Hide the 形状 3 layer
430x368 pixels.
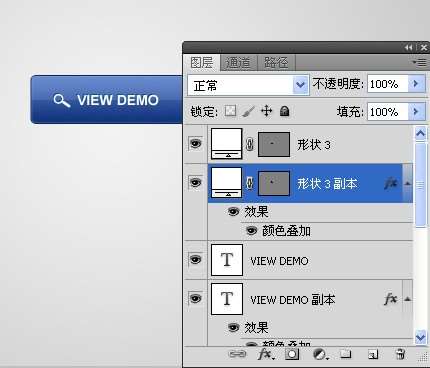pyautogui.click(x=195, y=144)
